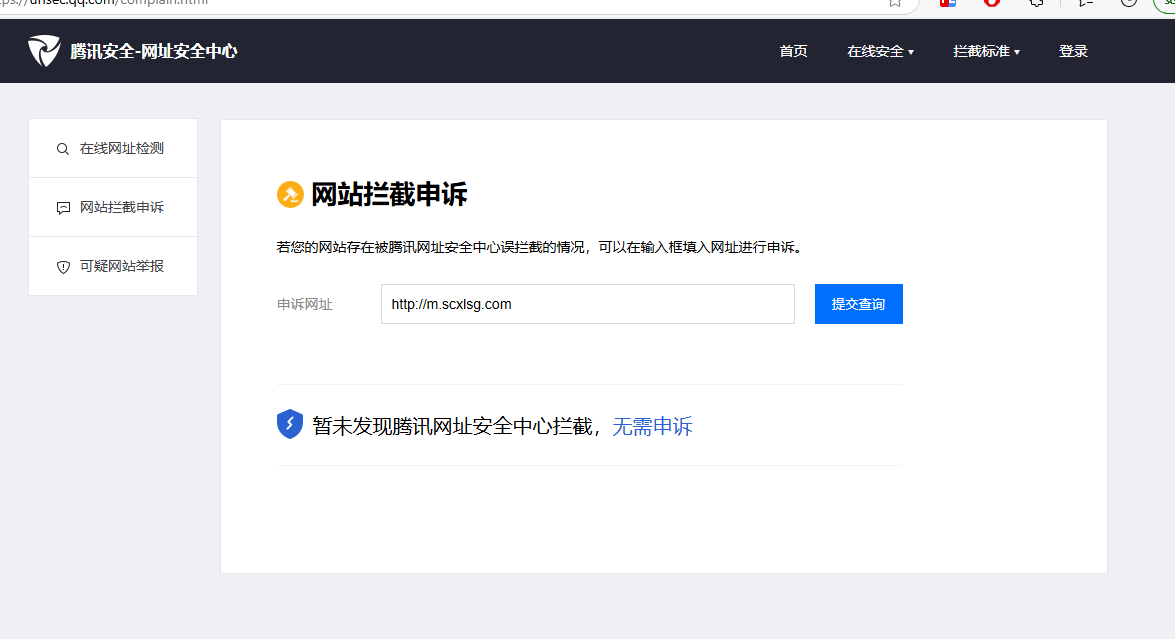Open 腾讯安全-网址安全中心 site title
This screenshot has width=1175, height=639.
154,51
